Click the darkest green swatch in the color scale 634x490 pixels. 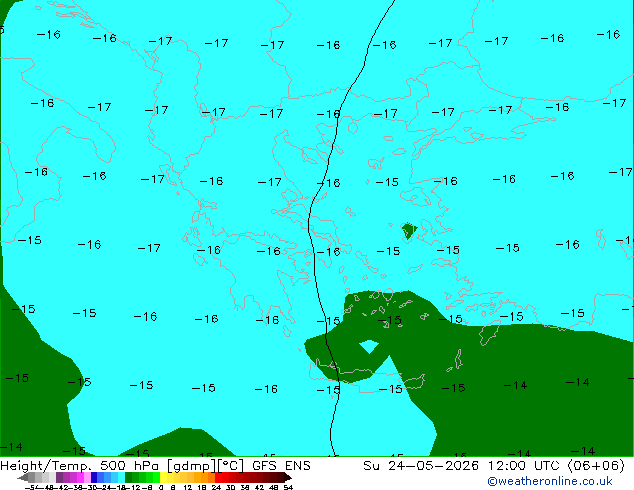(x=128, y=477)
